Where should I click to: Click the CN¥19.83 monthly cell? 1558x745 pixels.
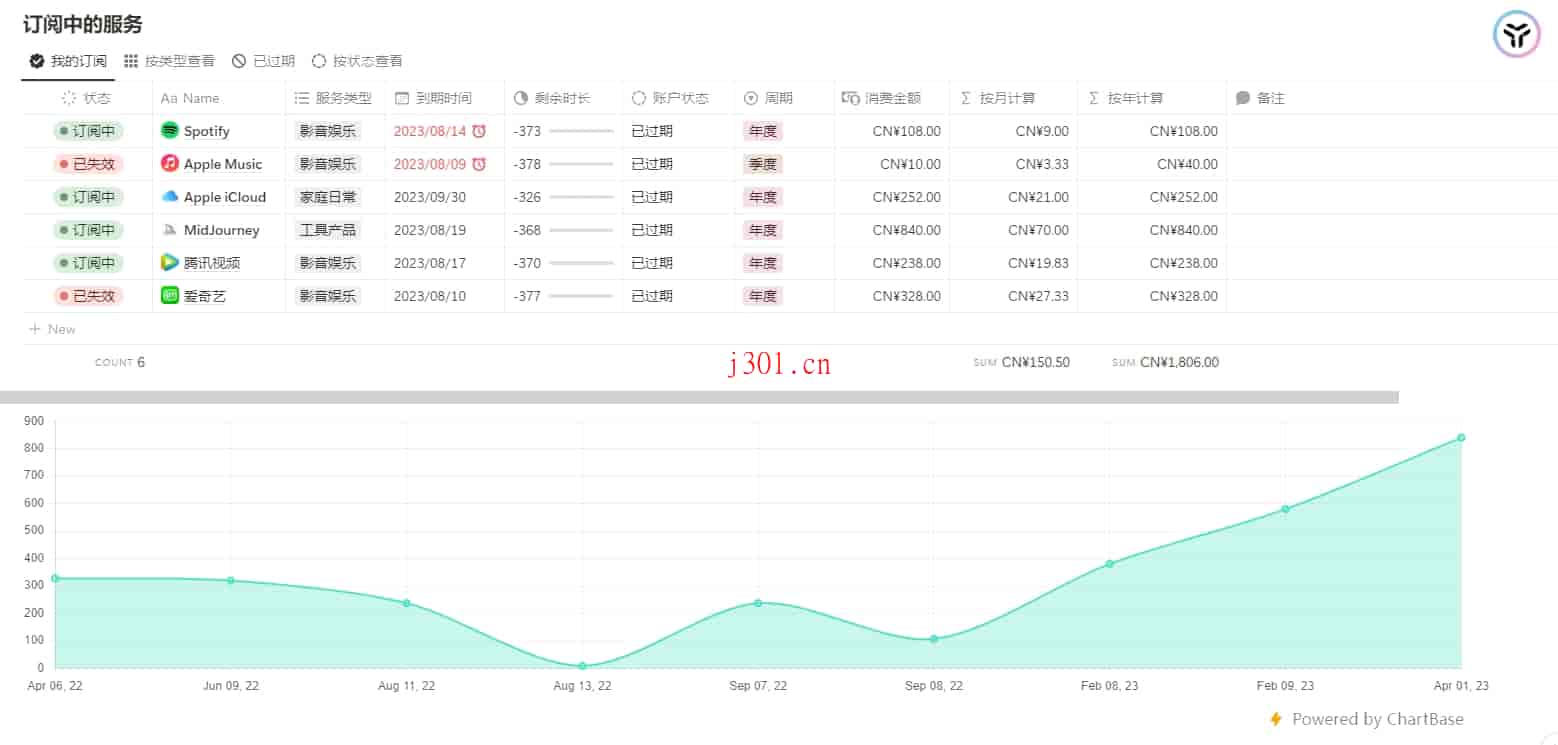[1038, 263]
